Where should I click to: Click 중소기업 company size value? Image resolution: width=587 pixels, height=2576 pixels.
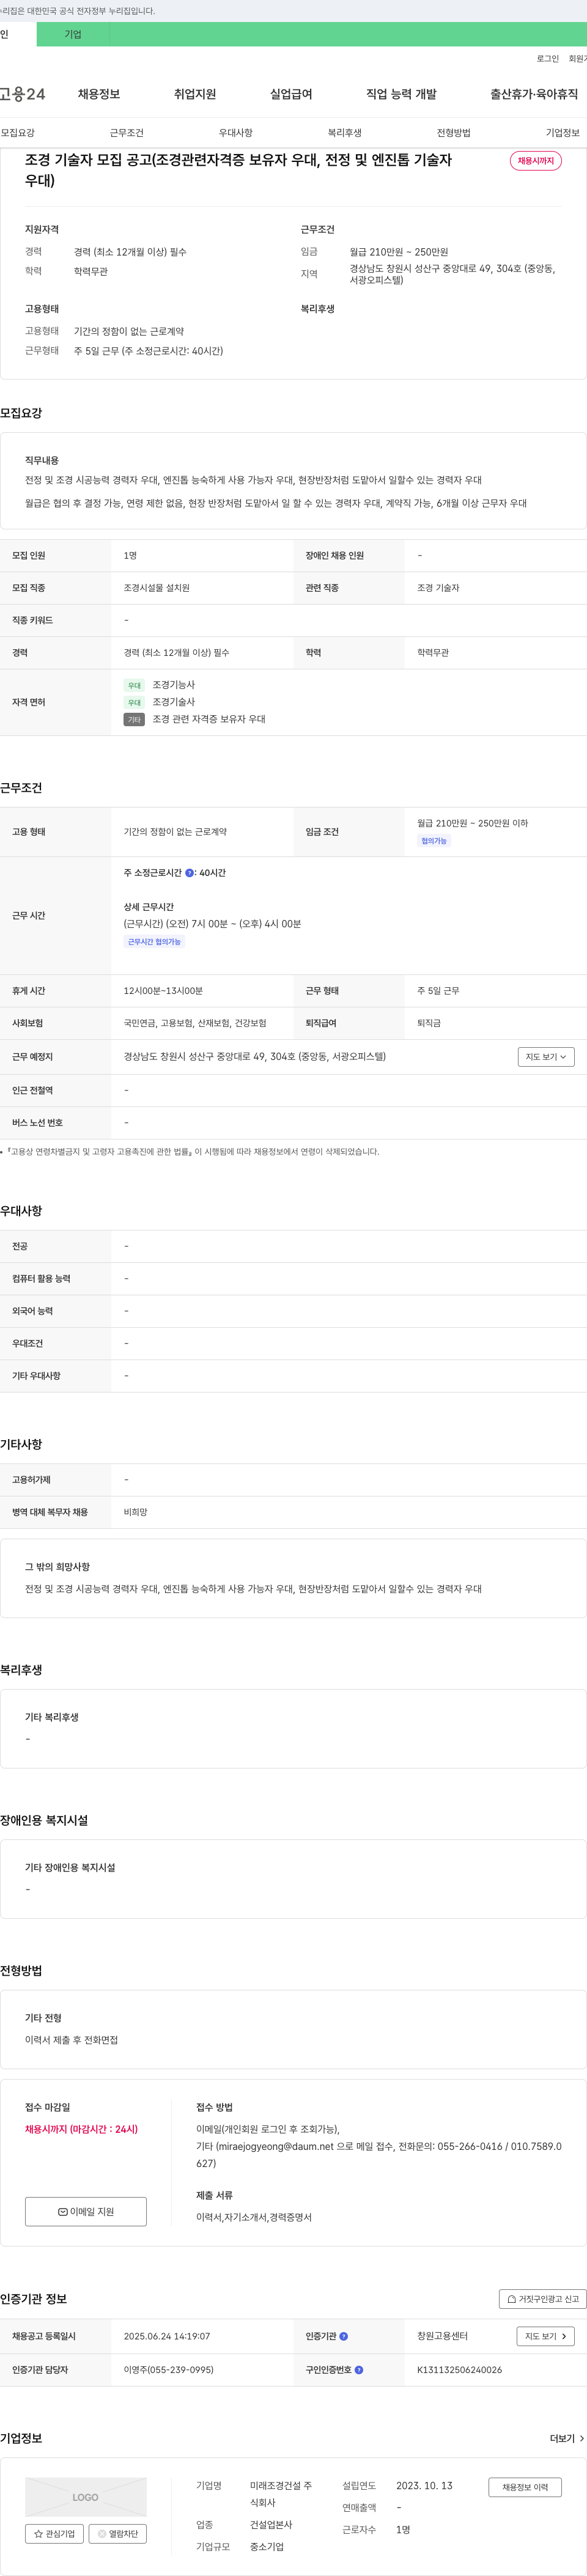point(267,2547)
